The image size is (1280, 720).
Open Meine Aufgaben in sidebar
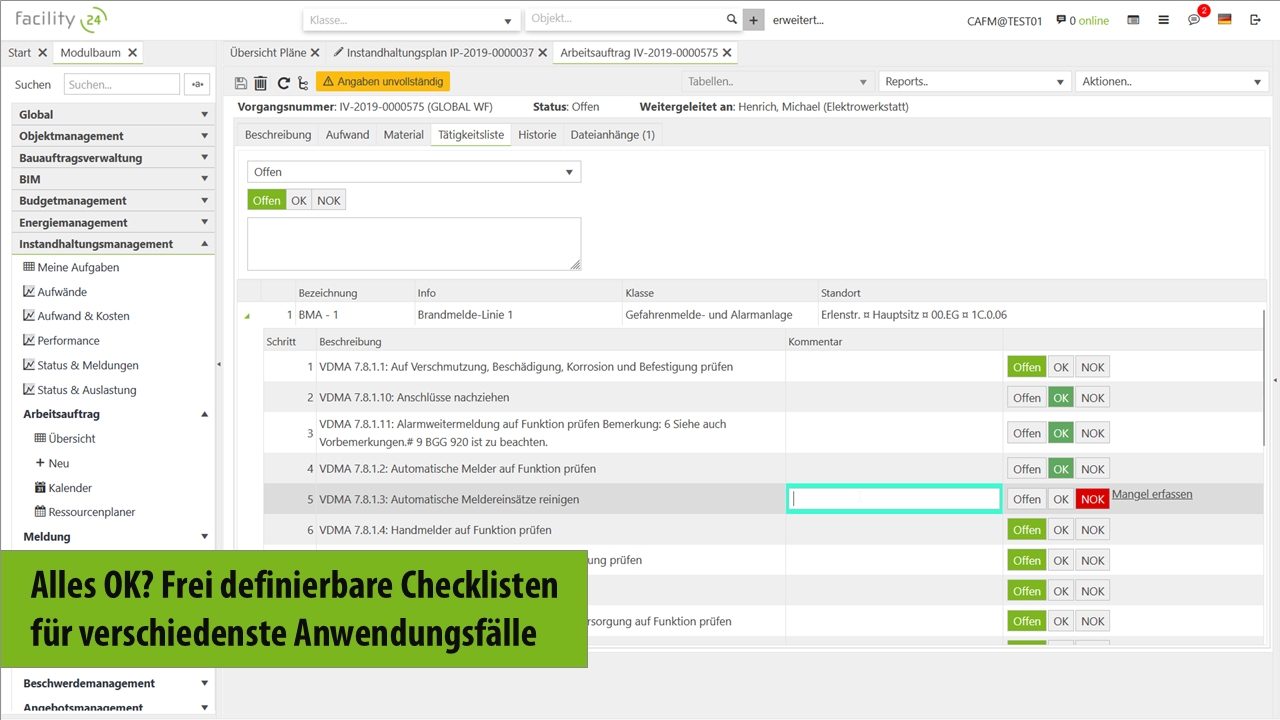point(71,267)
